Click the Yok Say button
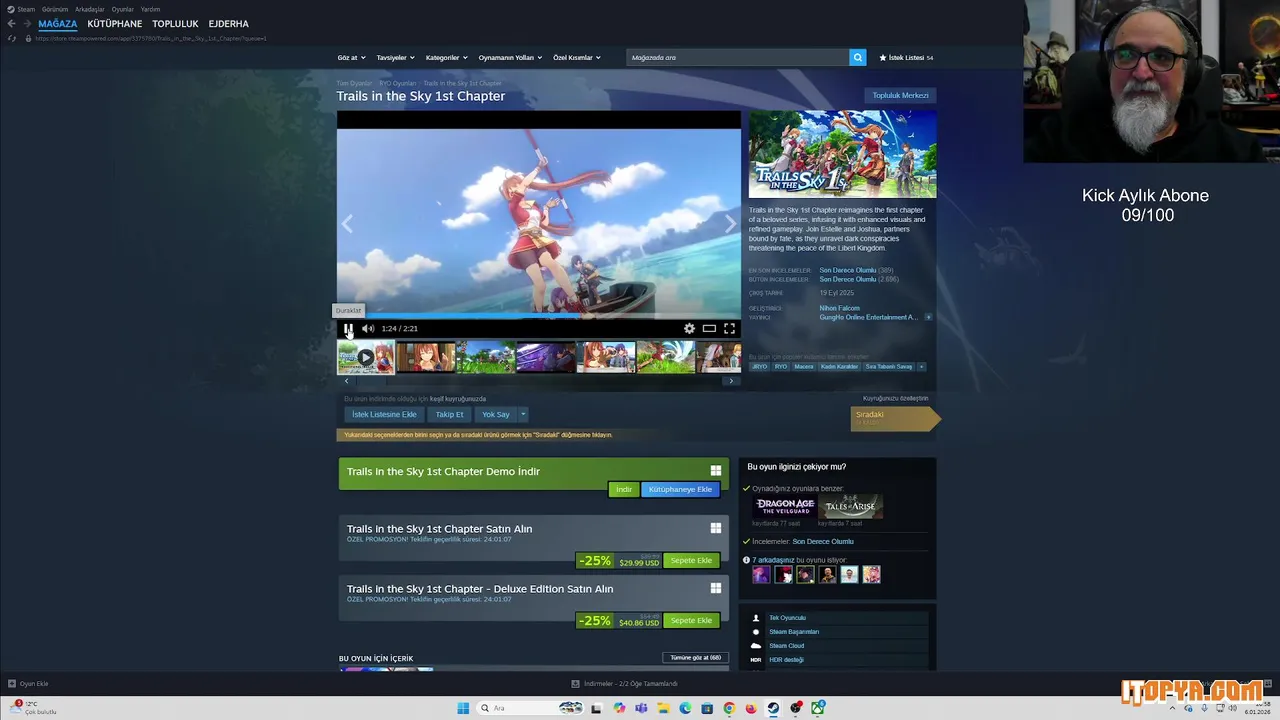The width and height of the screenshot is (1280, 720). tap(495, 414)
